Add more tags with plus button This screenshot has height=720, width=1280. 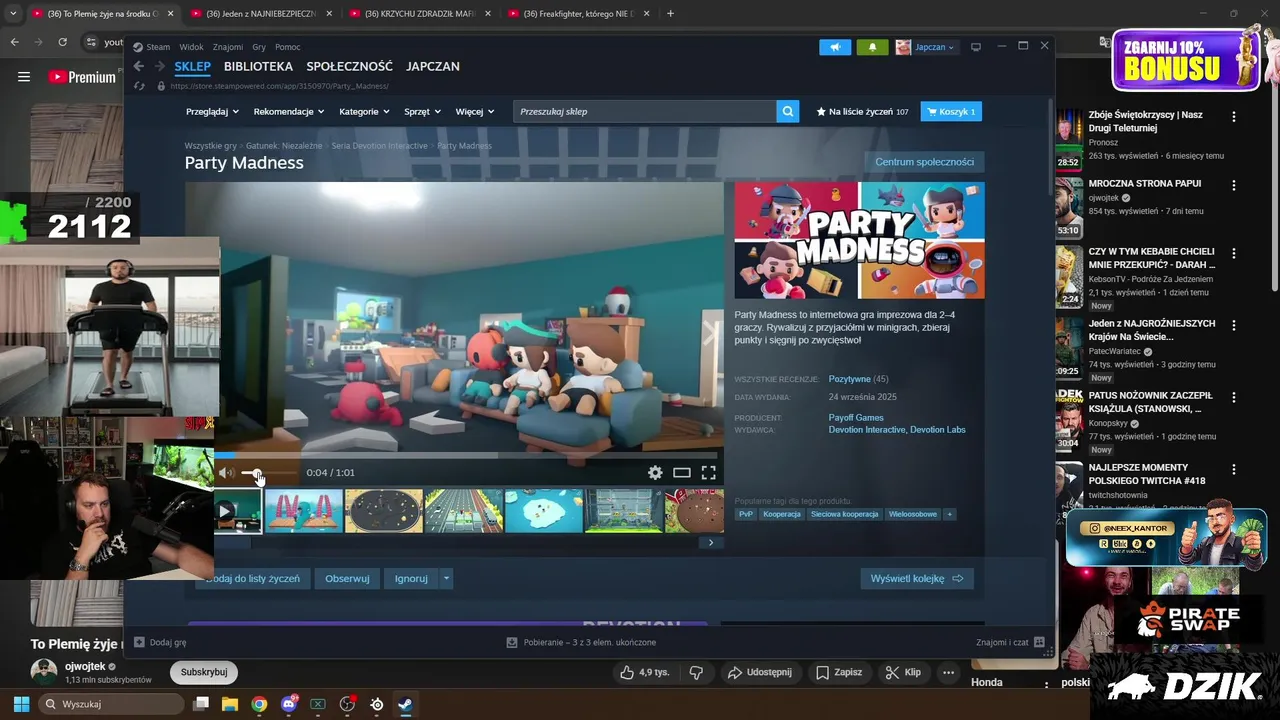click(949, 514)
